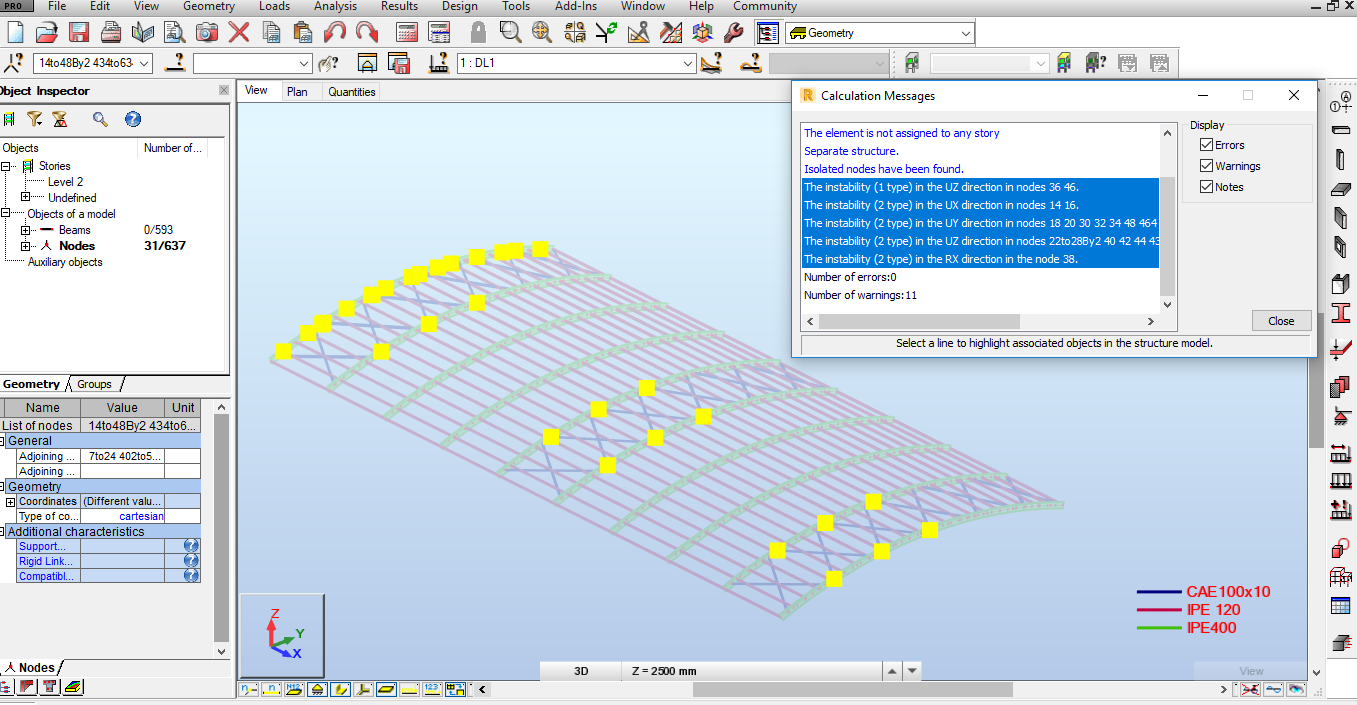Save project with red floppy disk icon
The height and width of the screenshot is (705, 1357).
tap(79, 32)
